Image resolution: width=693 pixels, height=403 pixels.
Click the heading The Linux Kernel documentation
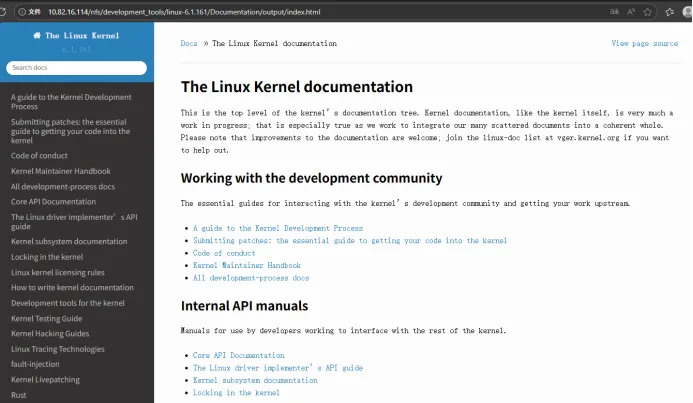point(297,87)
